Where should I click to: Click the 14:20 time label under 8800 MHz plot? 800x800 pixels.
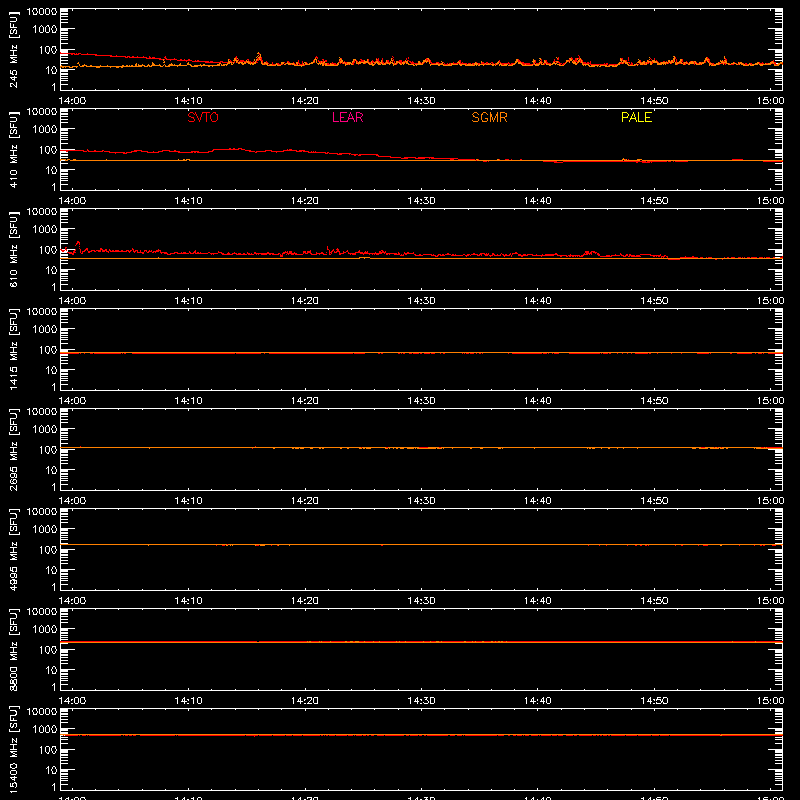pyautogui.click(x=305, y=701)
